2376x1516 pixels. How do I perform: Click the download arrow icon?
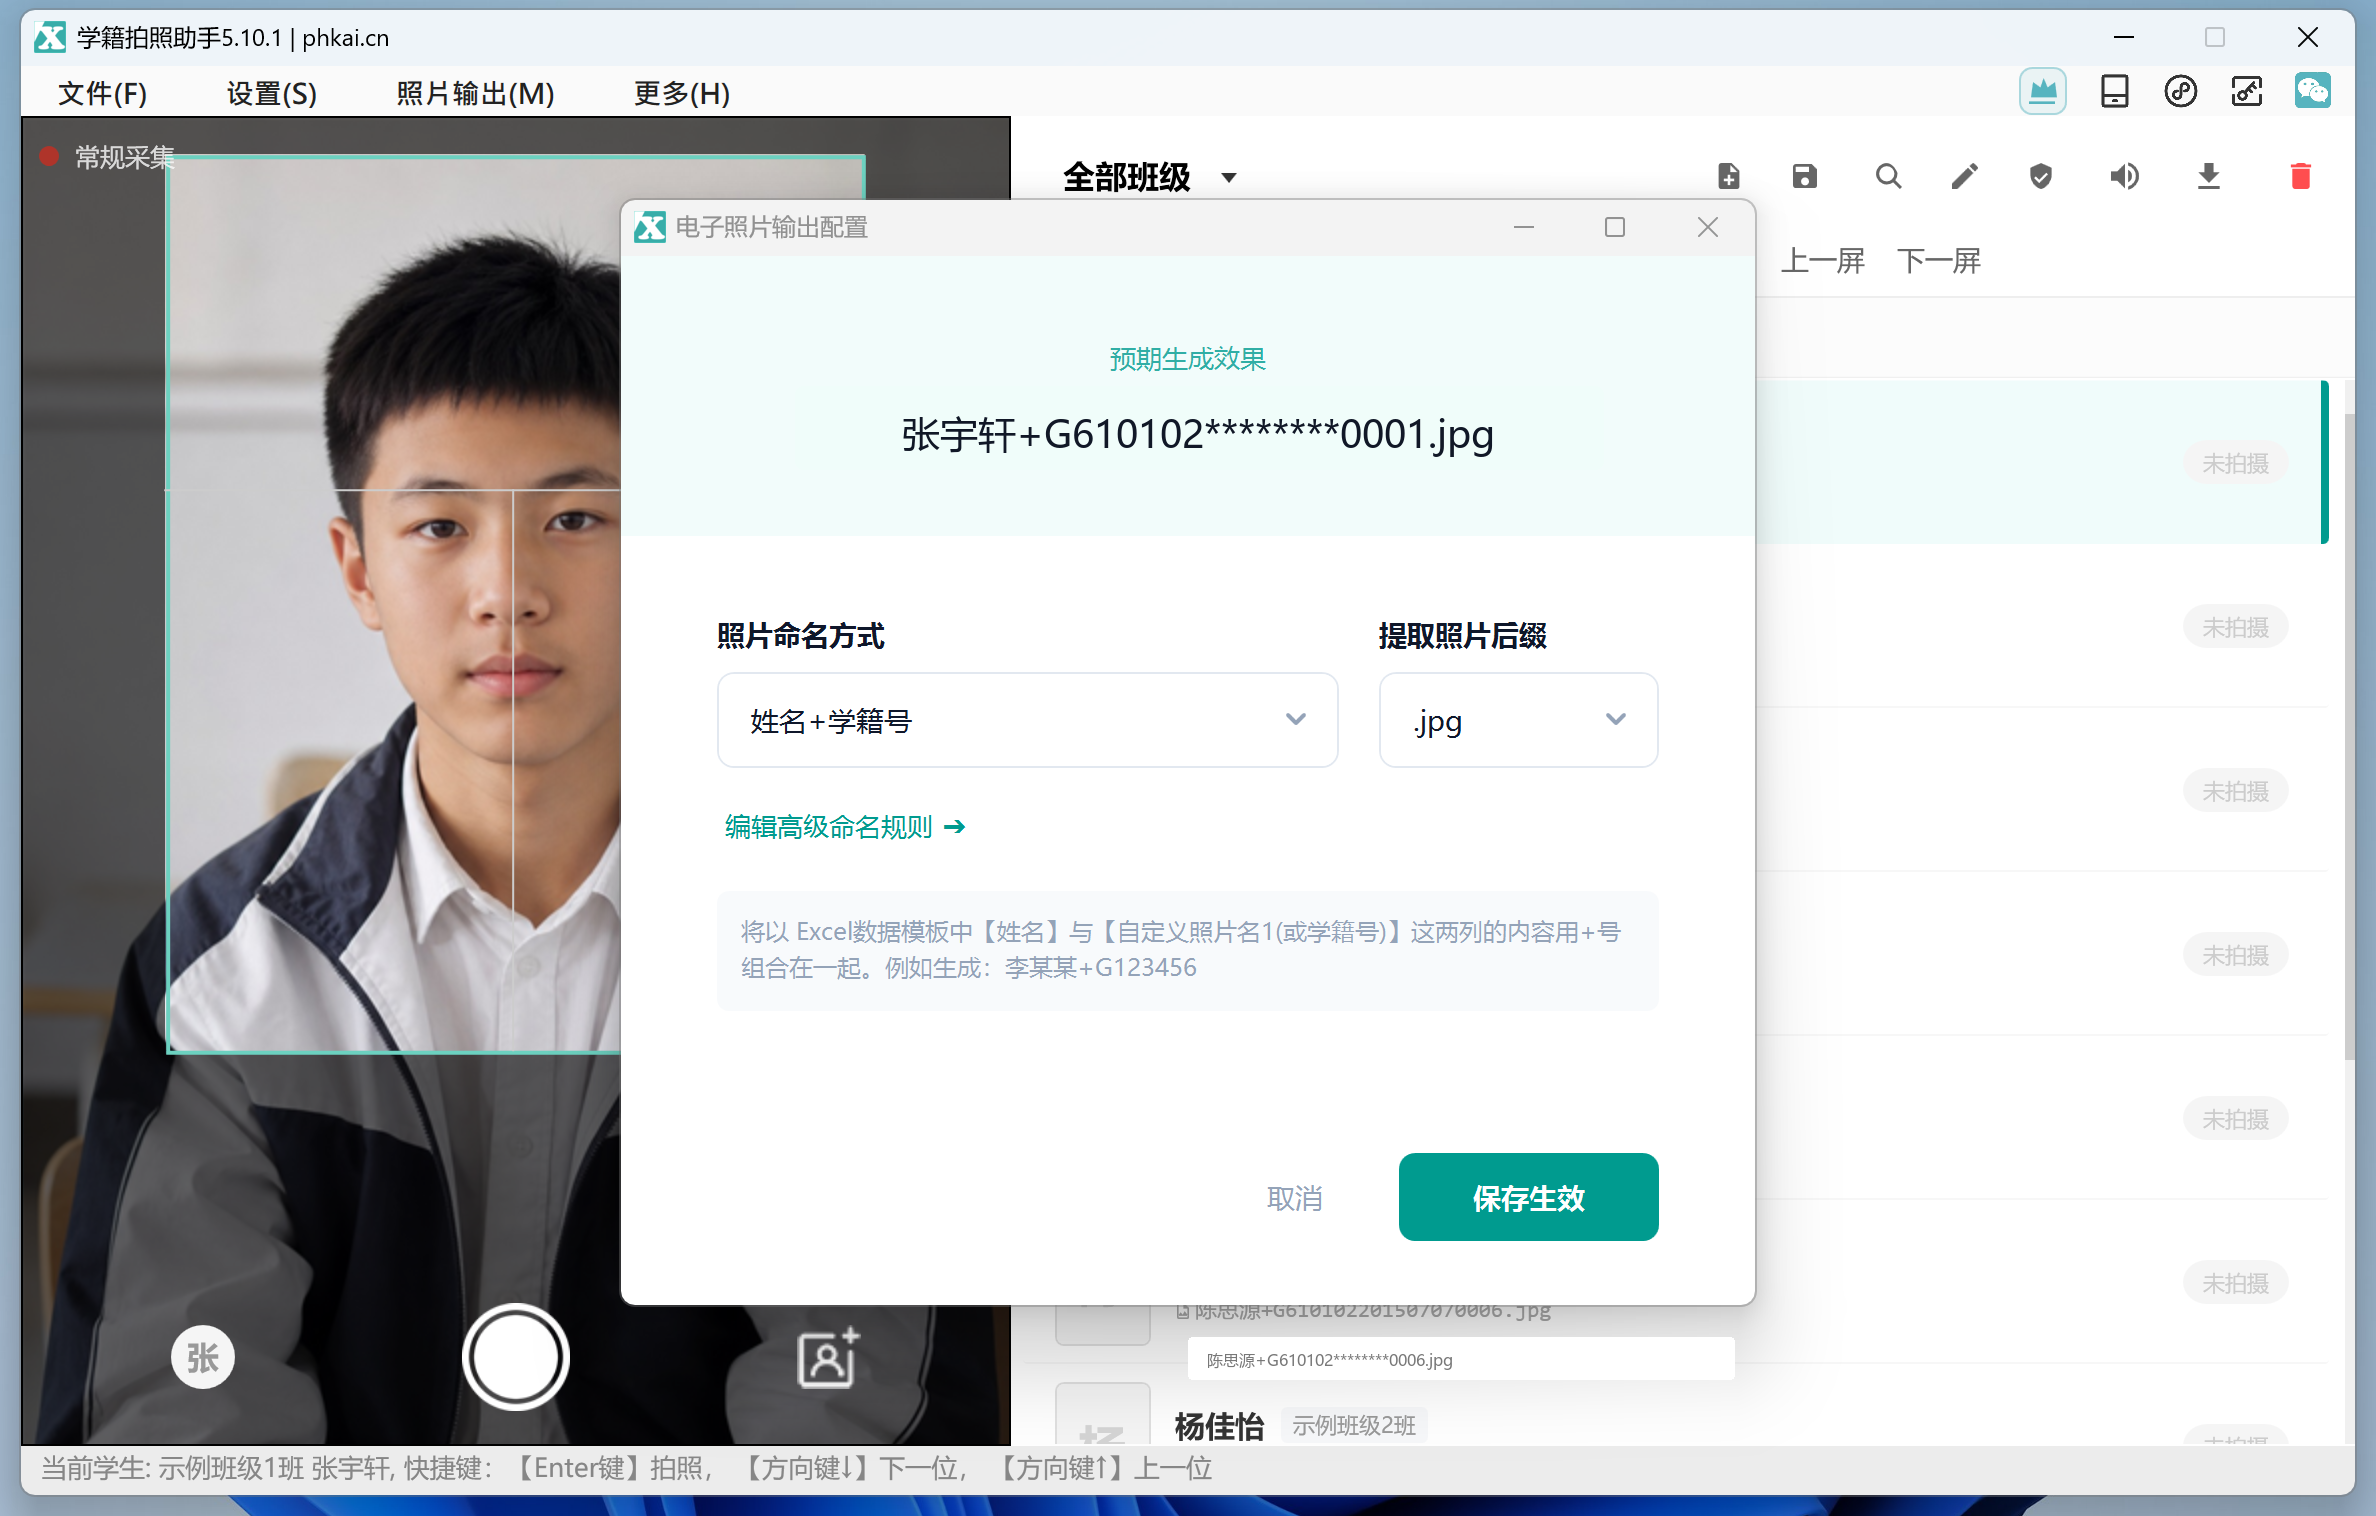click(2208, 176)
